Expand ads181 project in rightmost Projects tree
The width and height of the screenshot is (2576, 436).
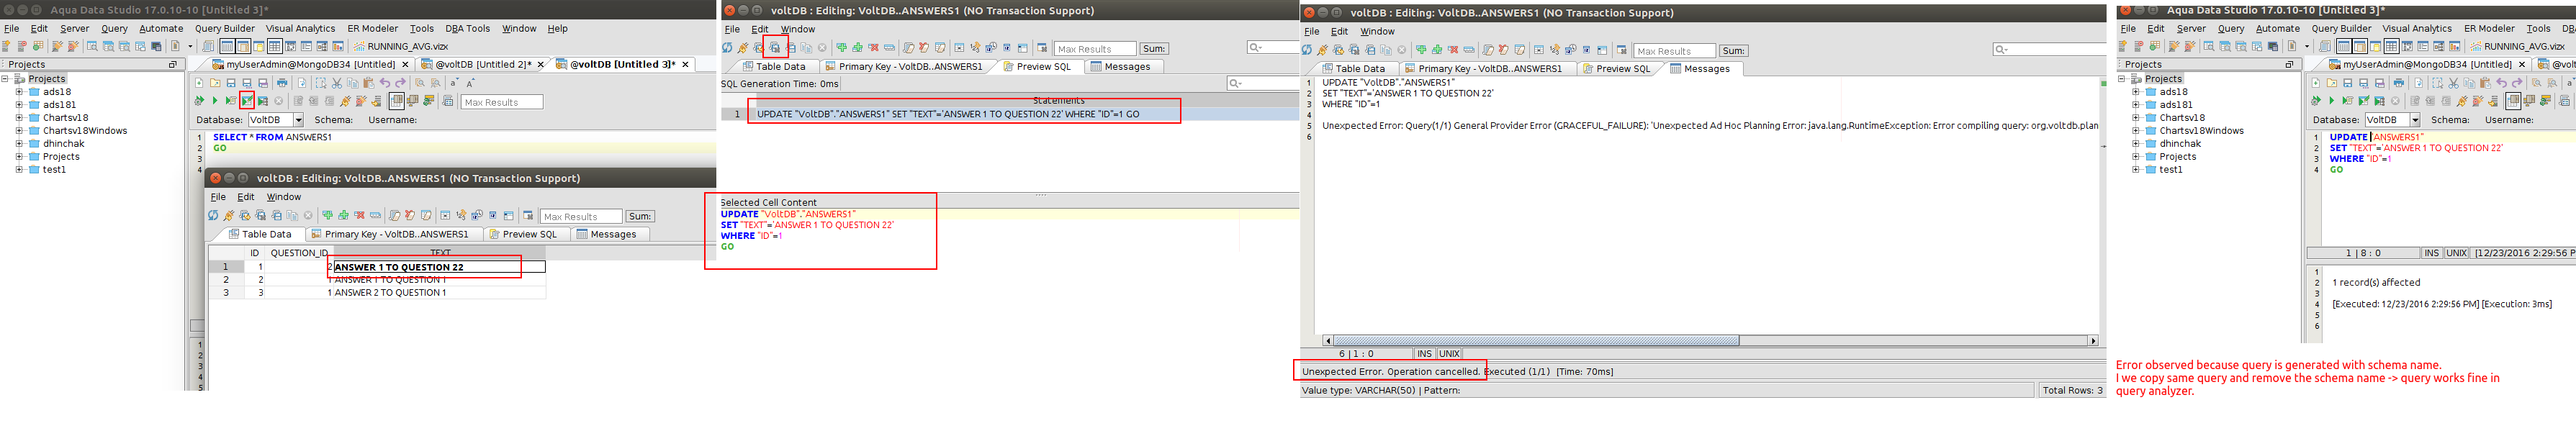point(2135,105)
